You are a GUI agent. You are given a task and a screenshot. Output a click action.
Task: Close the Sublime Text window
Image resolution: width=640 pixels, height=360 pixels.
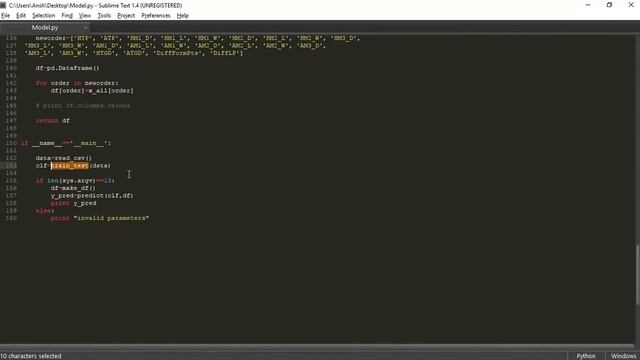click(x=631, y=5)
